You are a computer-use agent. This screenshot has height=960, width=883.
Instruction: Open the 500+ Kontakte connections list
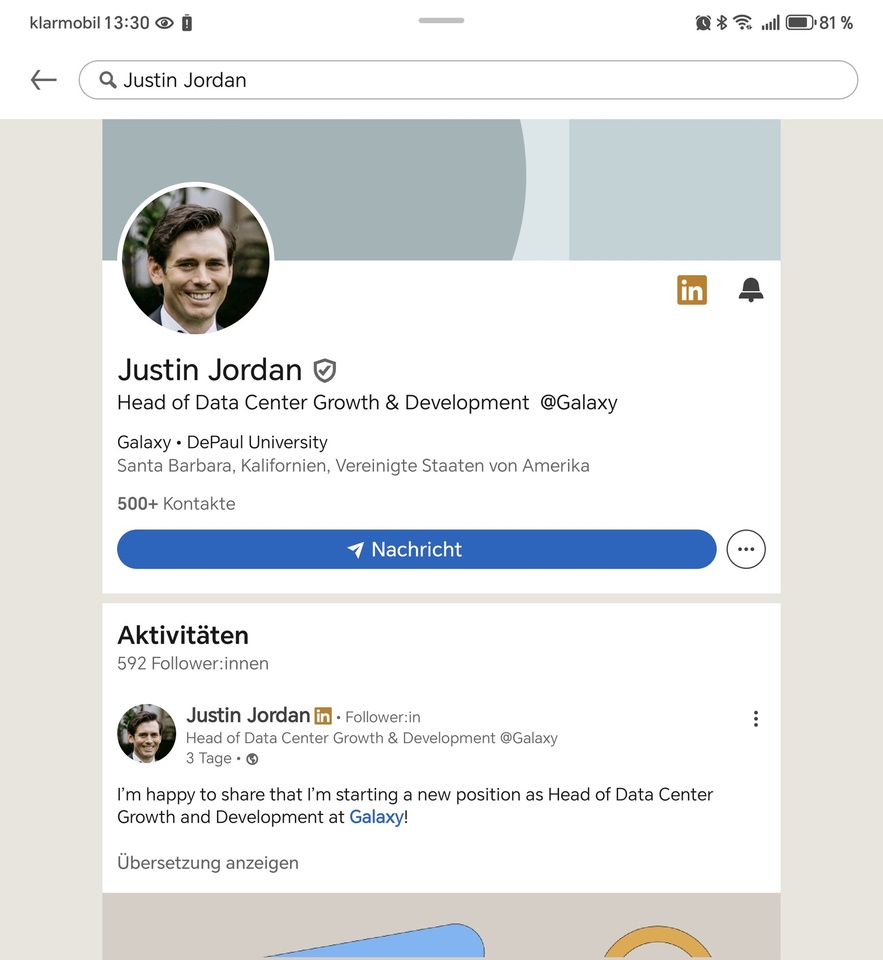point(176,504)
